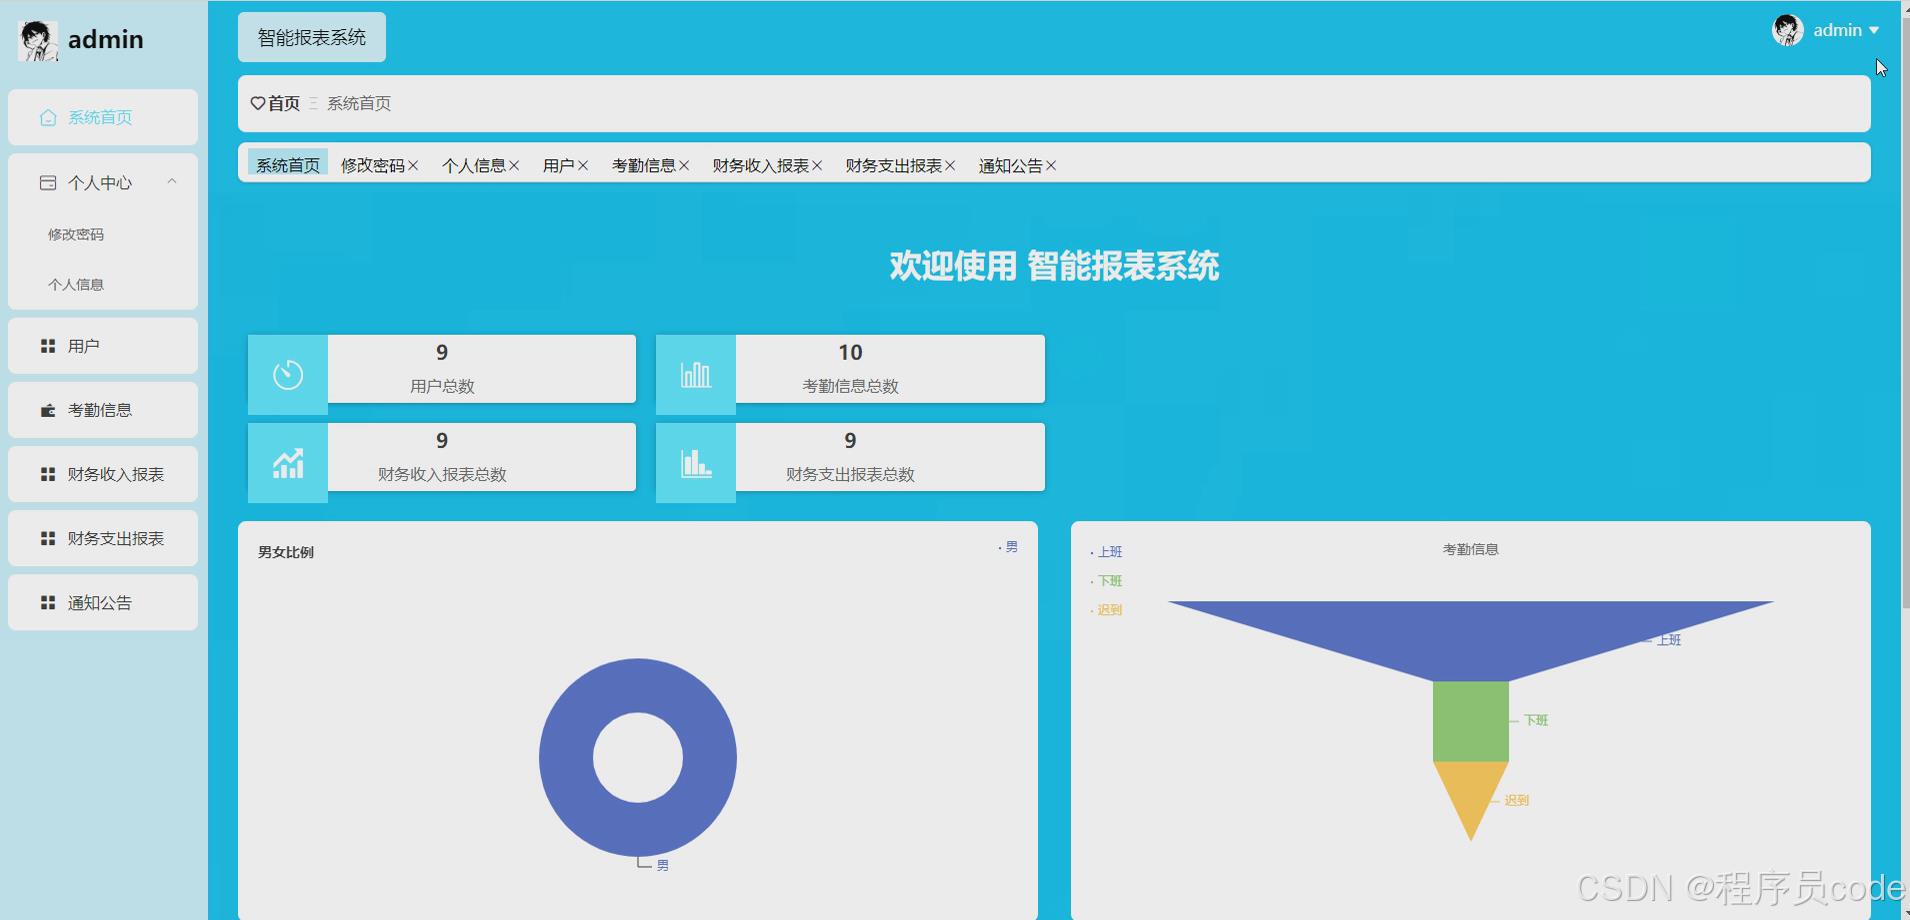This screenshot has width=1910, height=920.
Task: Click the column chart icon on 财务支出报表总数 card
Action: [695, 461]
